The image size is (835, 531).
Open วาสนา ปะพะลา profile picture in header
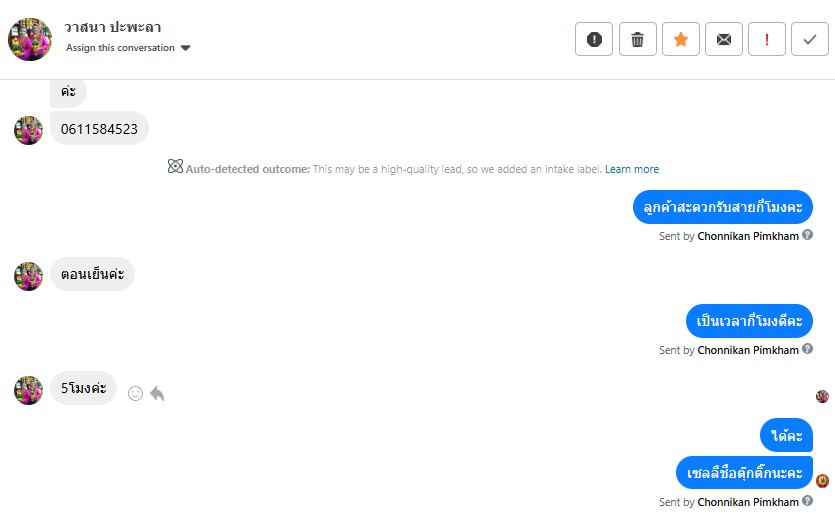30,39
